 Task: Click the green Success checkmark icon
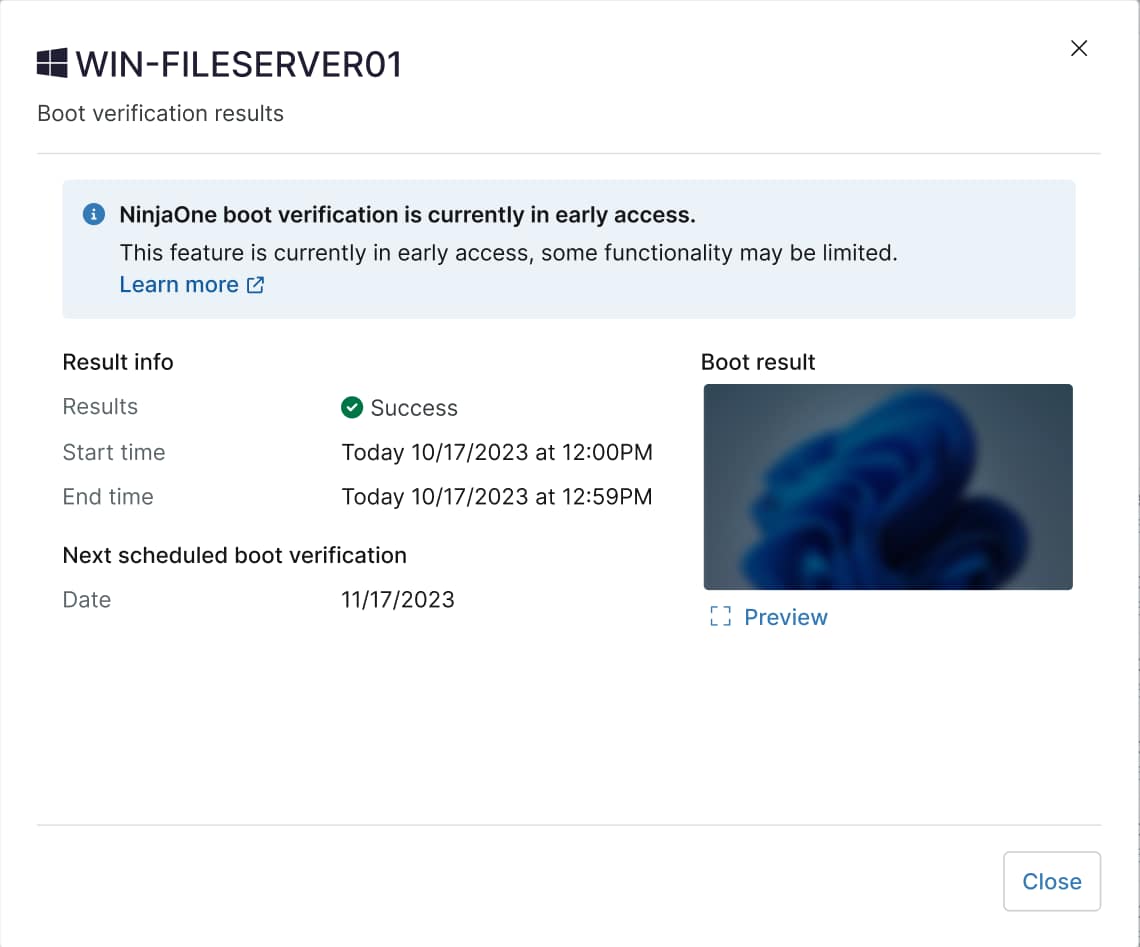point(351,407)
